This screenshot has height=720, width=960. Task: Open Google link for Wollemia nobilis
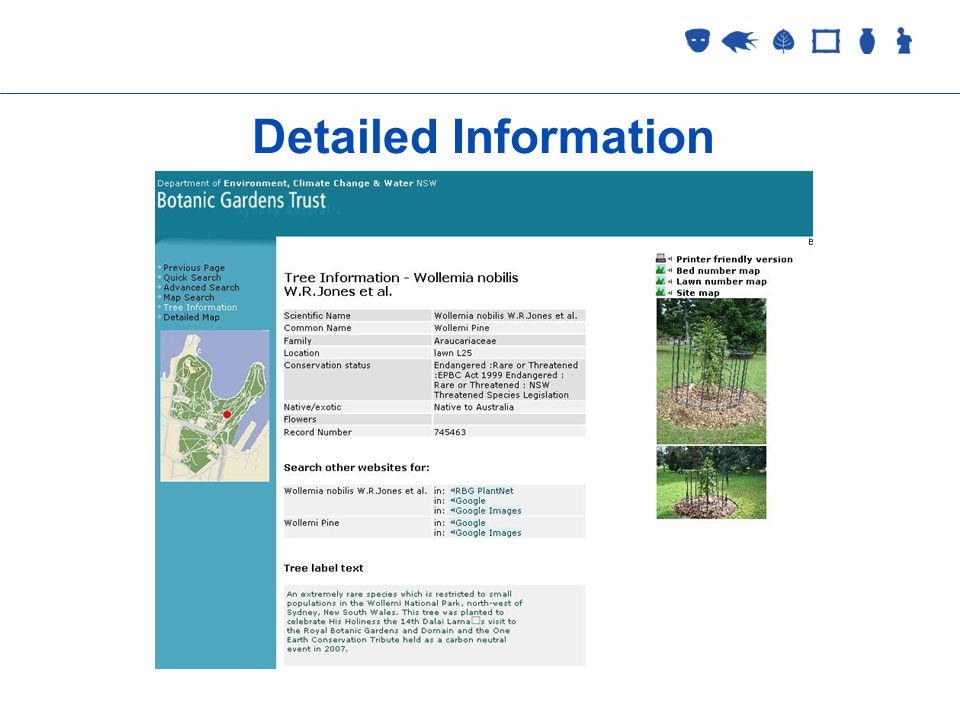(x=470, y=501)
